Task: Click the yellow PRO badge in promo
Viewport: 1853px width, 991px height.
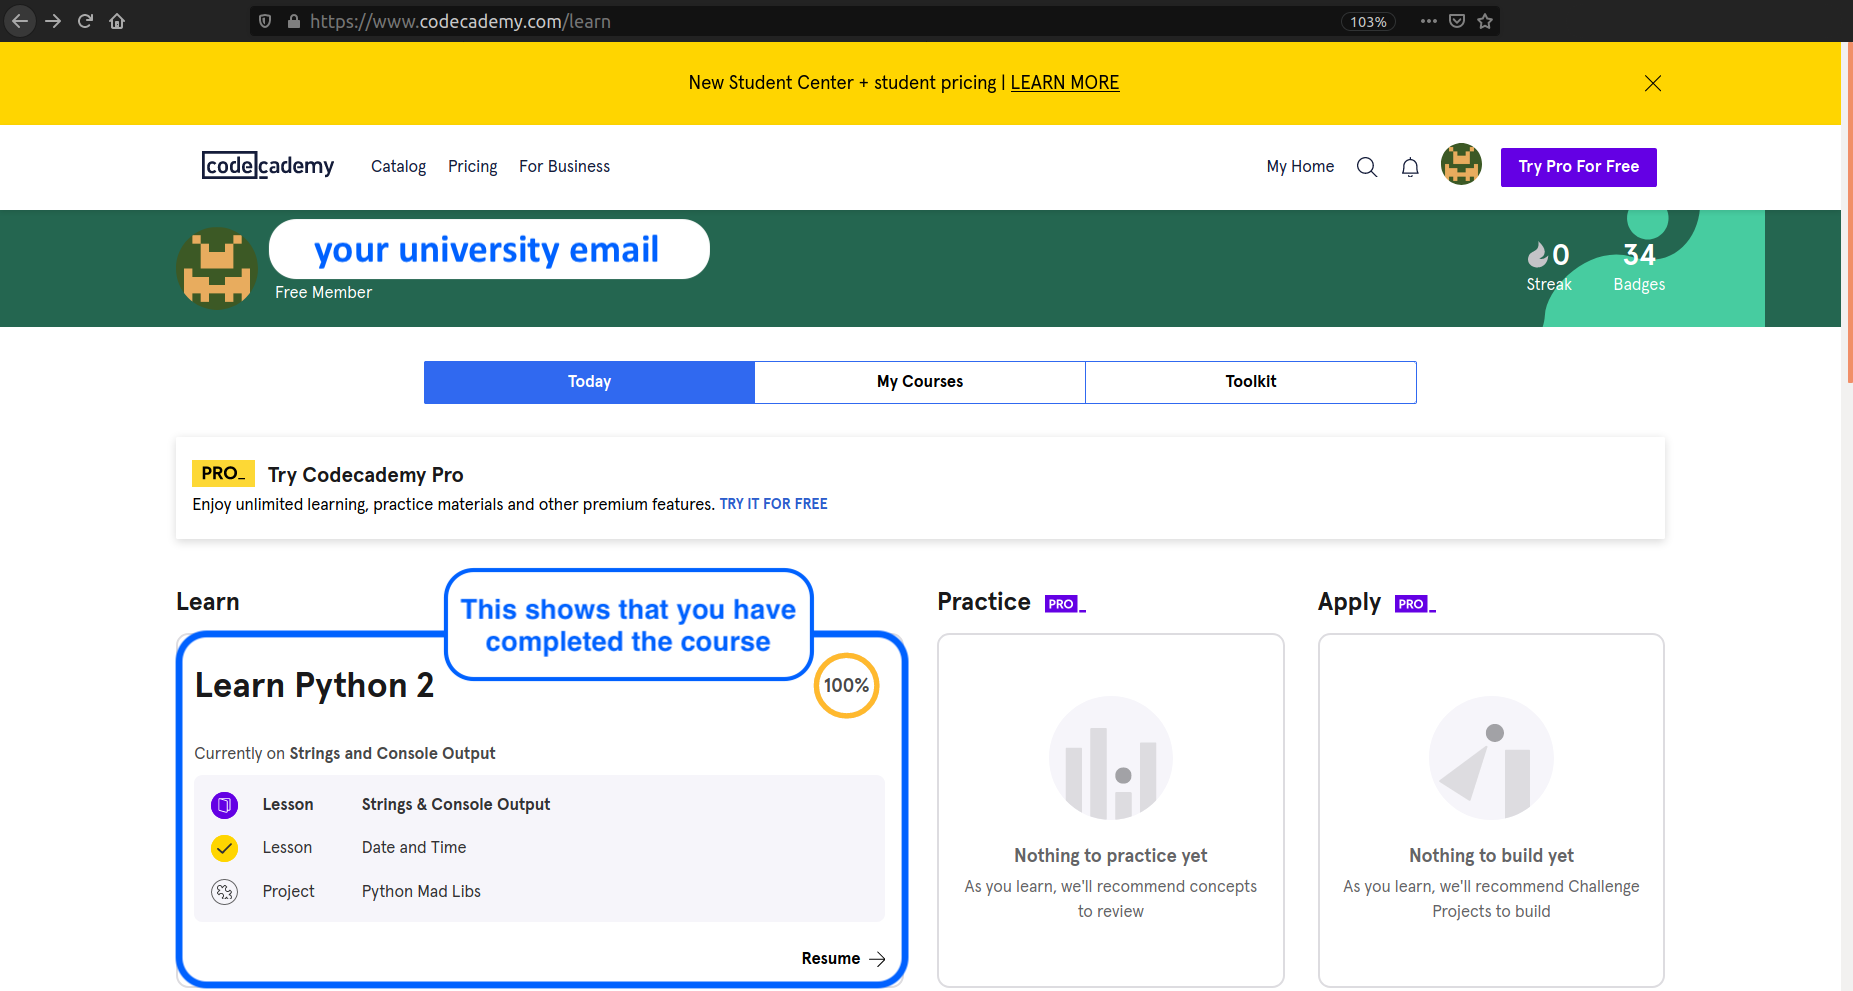Action: click(223, 473)
